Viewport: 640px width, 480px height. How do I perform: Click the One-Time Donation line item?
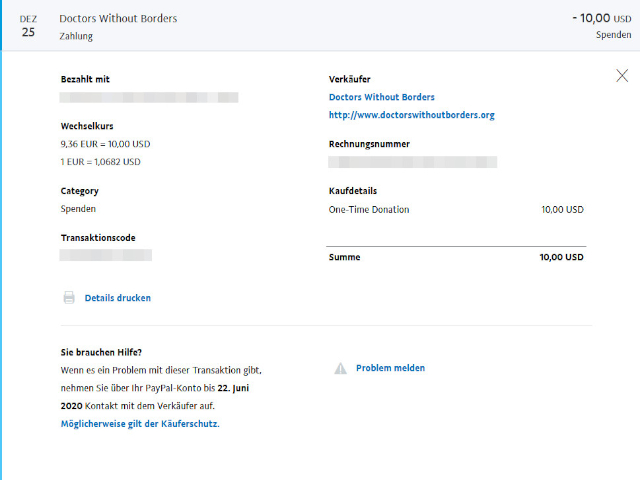[x=369, y=210]
